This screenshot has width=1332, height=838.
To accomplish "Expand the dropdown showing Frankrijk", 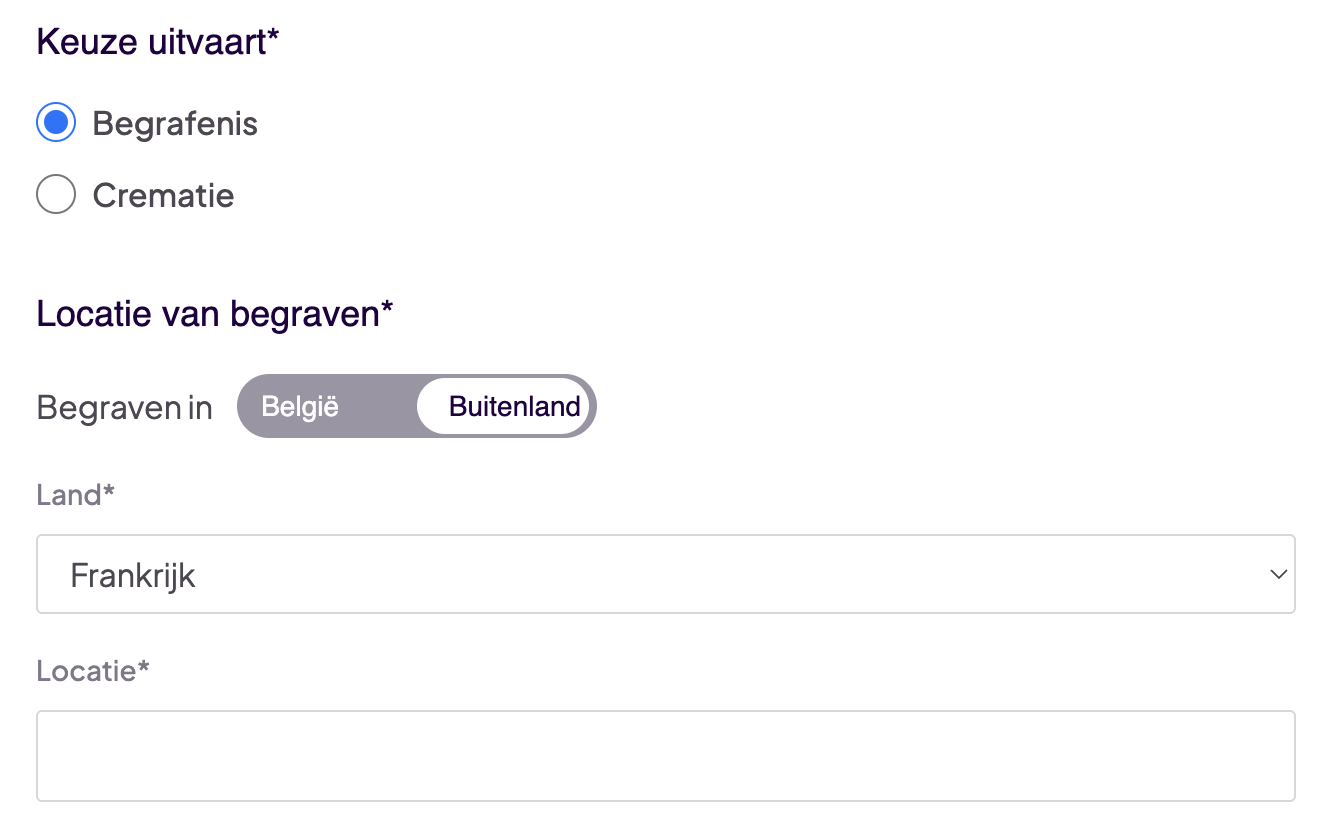I will [666, 574].
